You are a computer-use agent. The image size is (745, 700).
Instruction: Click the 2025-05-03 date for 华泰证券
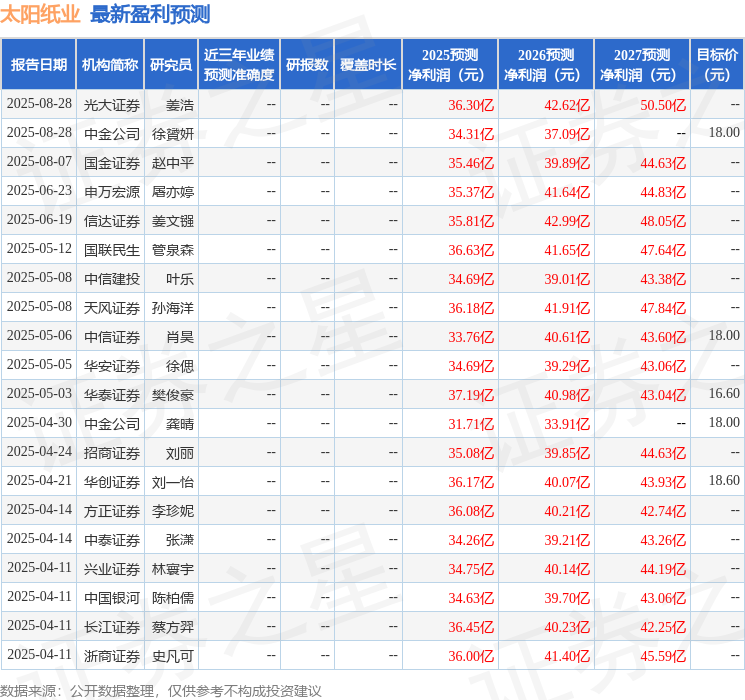39,393
